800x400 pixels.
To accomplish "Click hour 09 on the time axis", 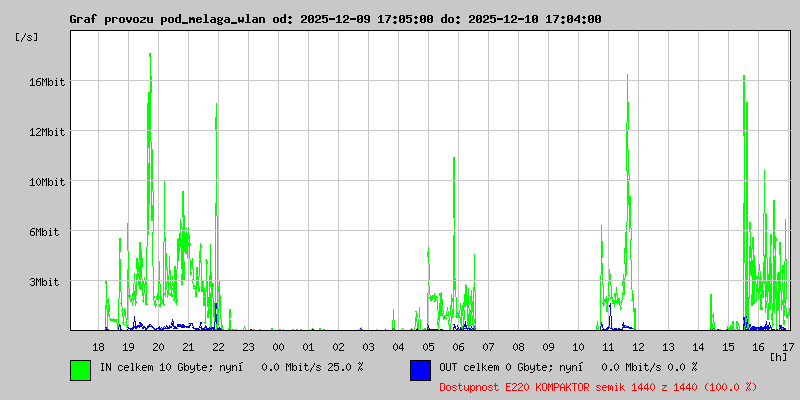I will point(548,346).
